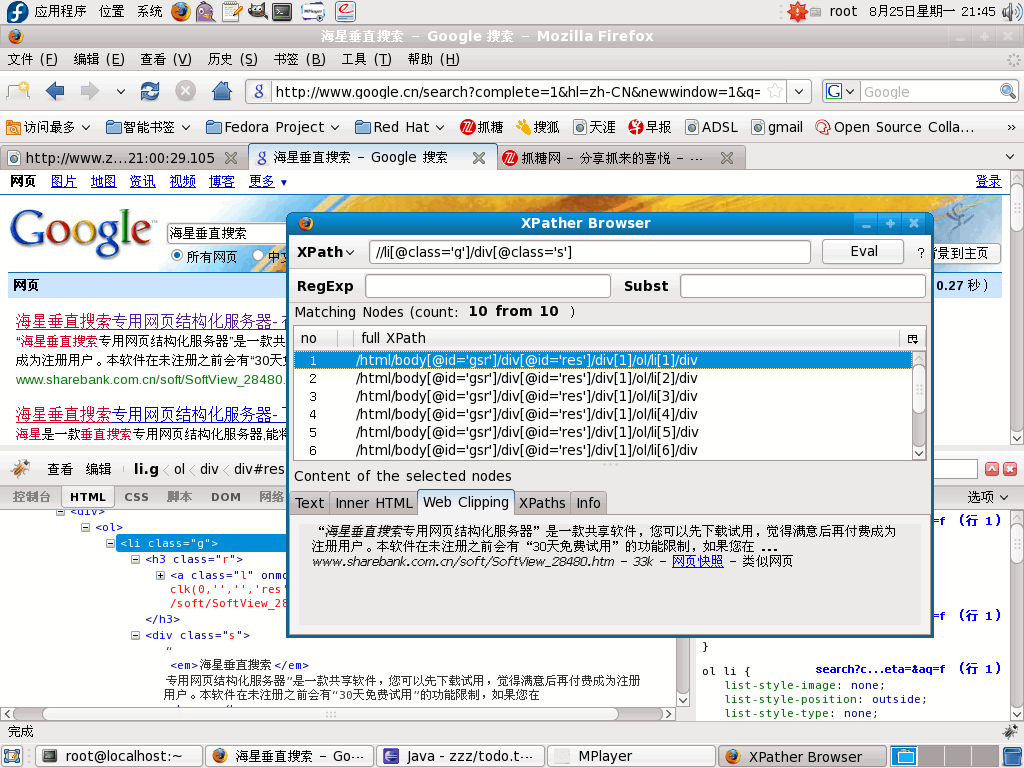The height and width of the screenshot is (768, 1024).
Task: Open the first search result title link
Action: [150, 321]
